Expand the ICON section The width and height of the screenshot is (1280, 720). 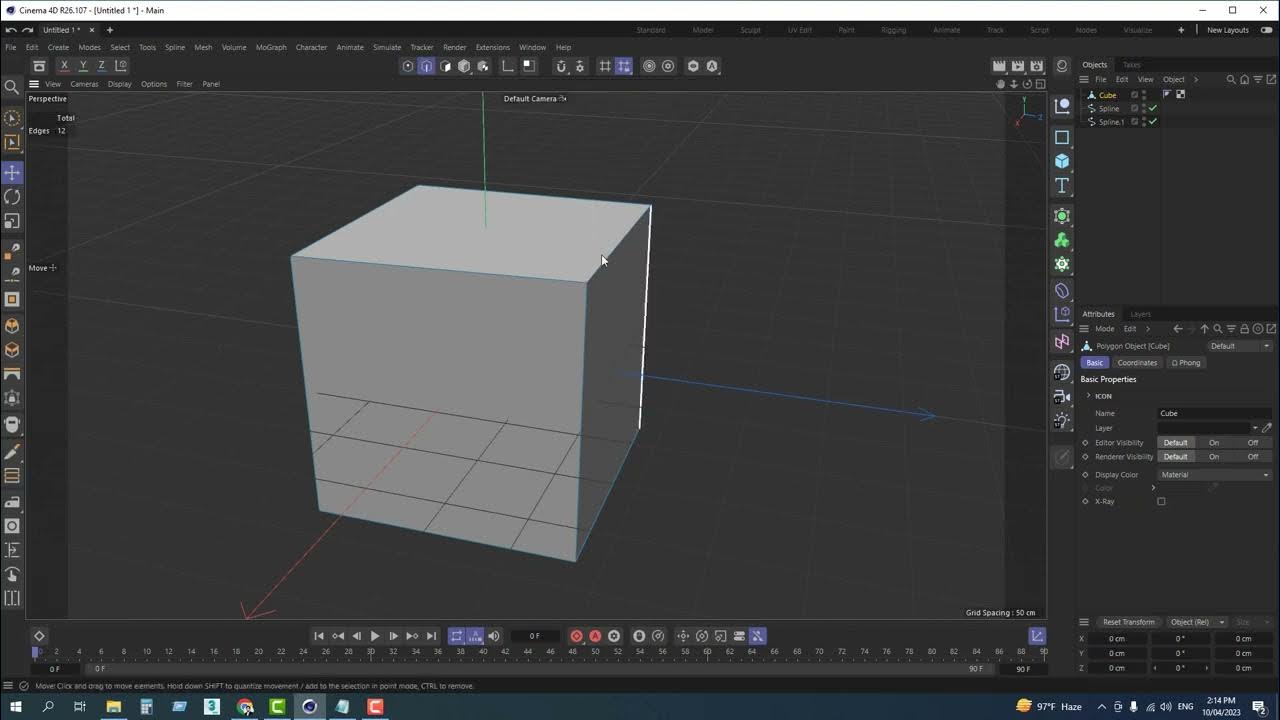[x=1089, y=396]
